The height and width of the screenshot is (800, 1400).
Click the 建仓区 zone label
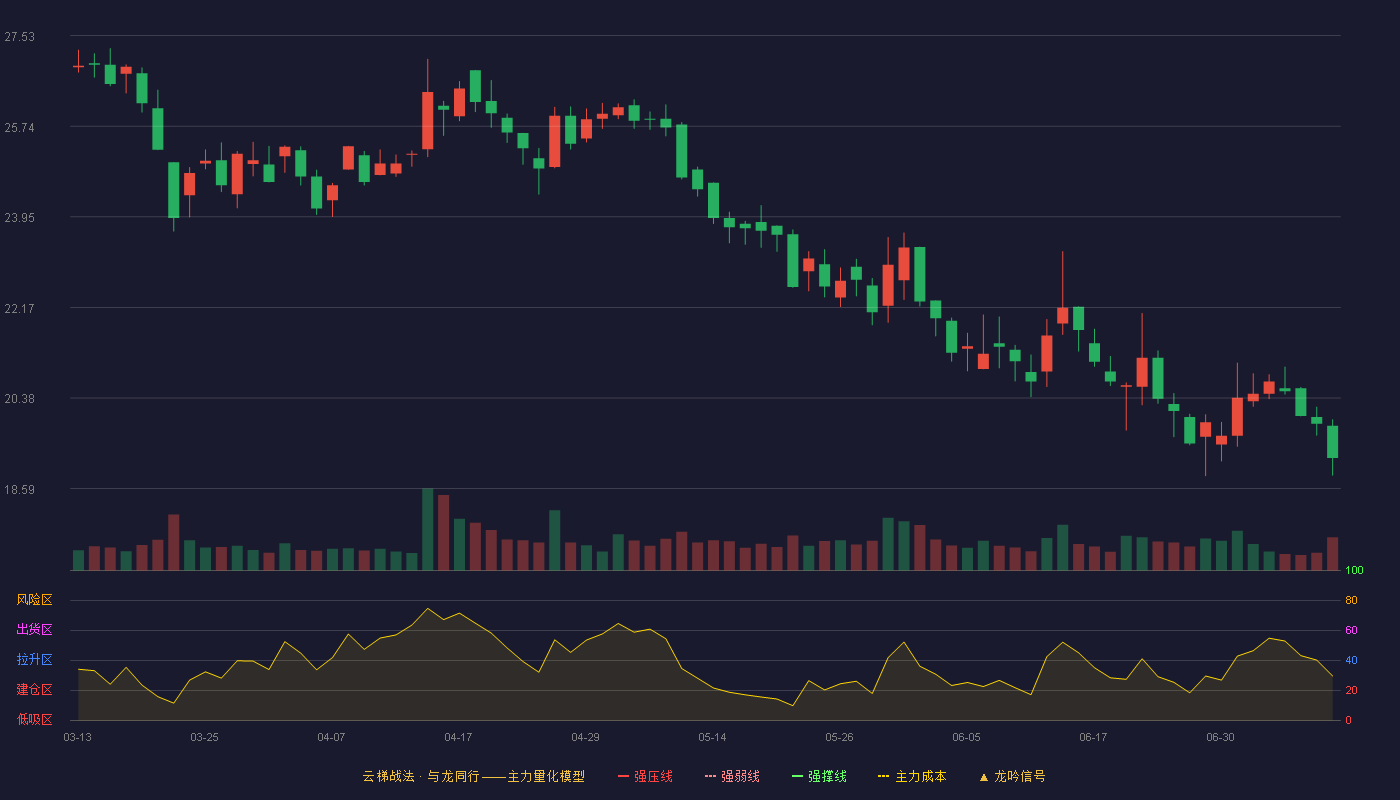pyautogui.click(x=34, y=690)
